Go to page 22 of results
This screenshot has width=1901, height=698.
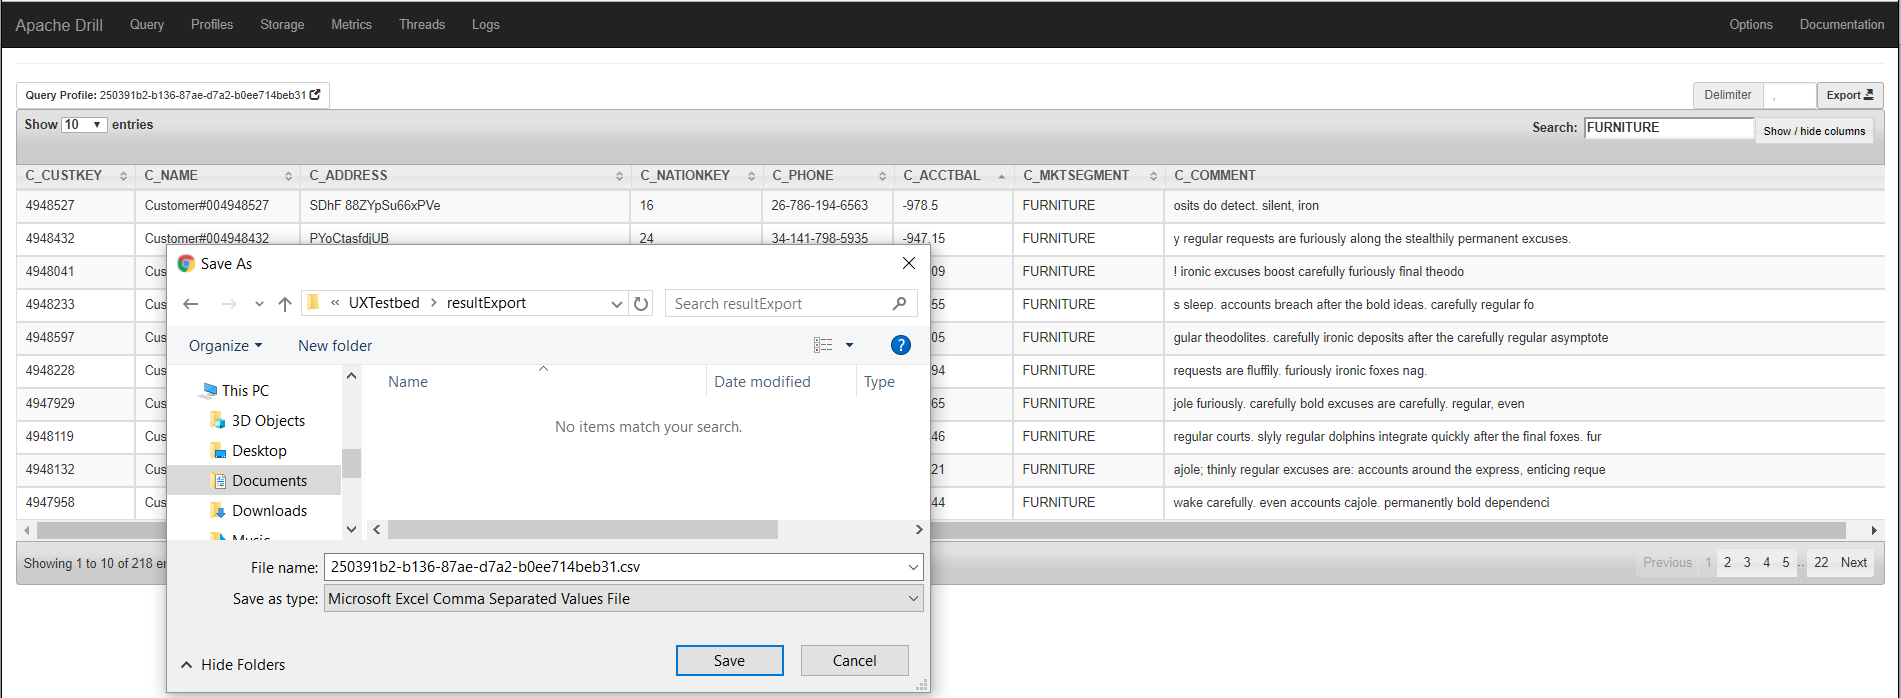click(1821, 562)
